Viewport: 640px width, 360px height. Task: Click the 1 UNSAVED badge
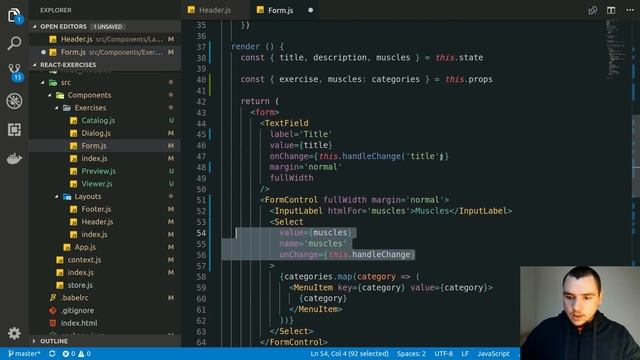(x=108, y=27)
